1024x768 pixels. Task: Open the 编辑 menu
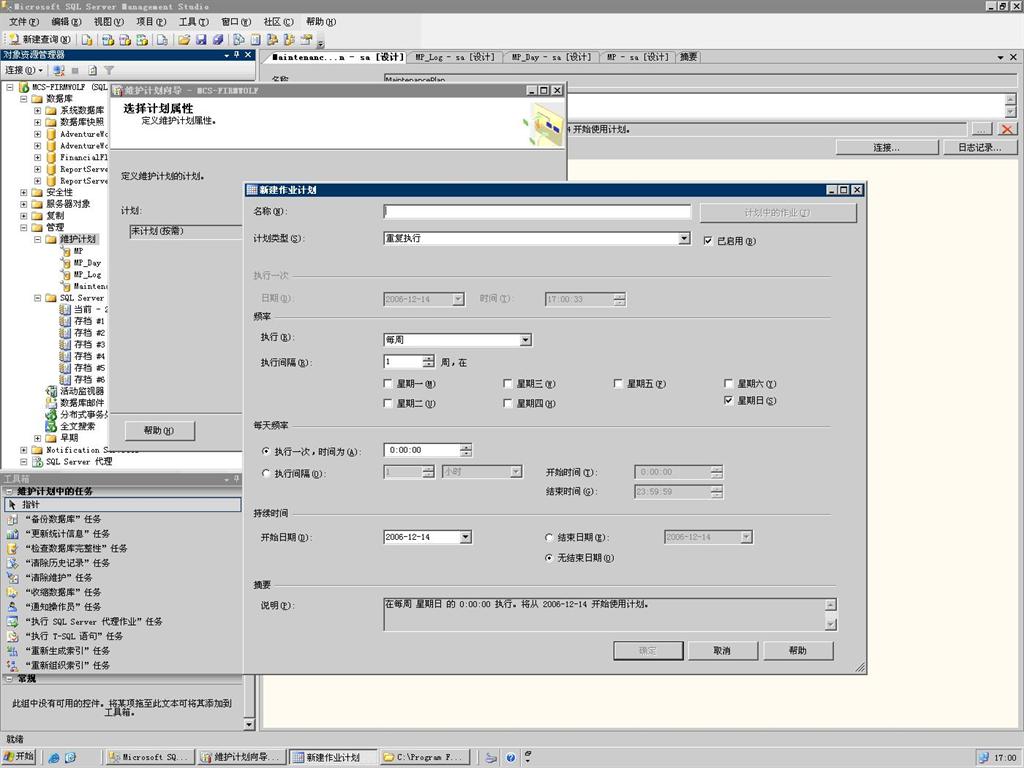point(67,22)
